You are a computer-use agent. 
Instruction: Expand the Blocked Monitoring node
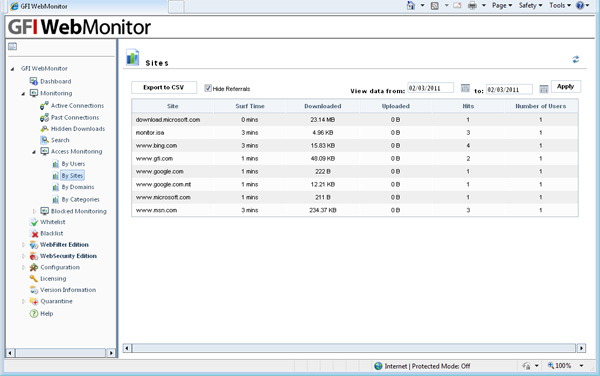[x=34, y=211]
